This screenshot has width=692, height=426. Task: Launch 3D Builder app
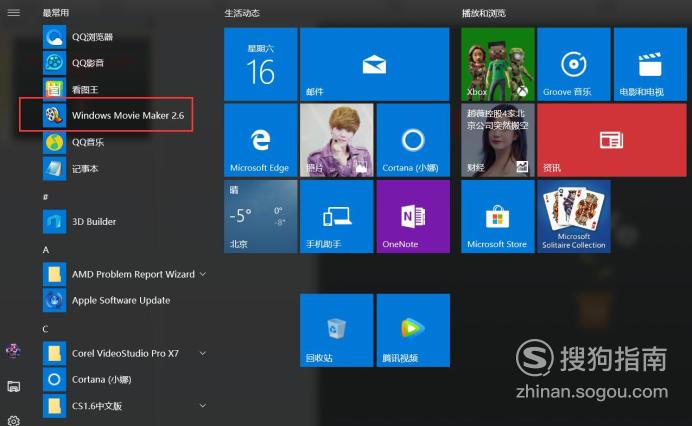click(x=79, y=222)
